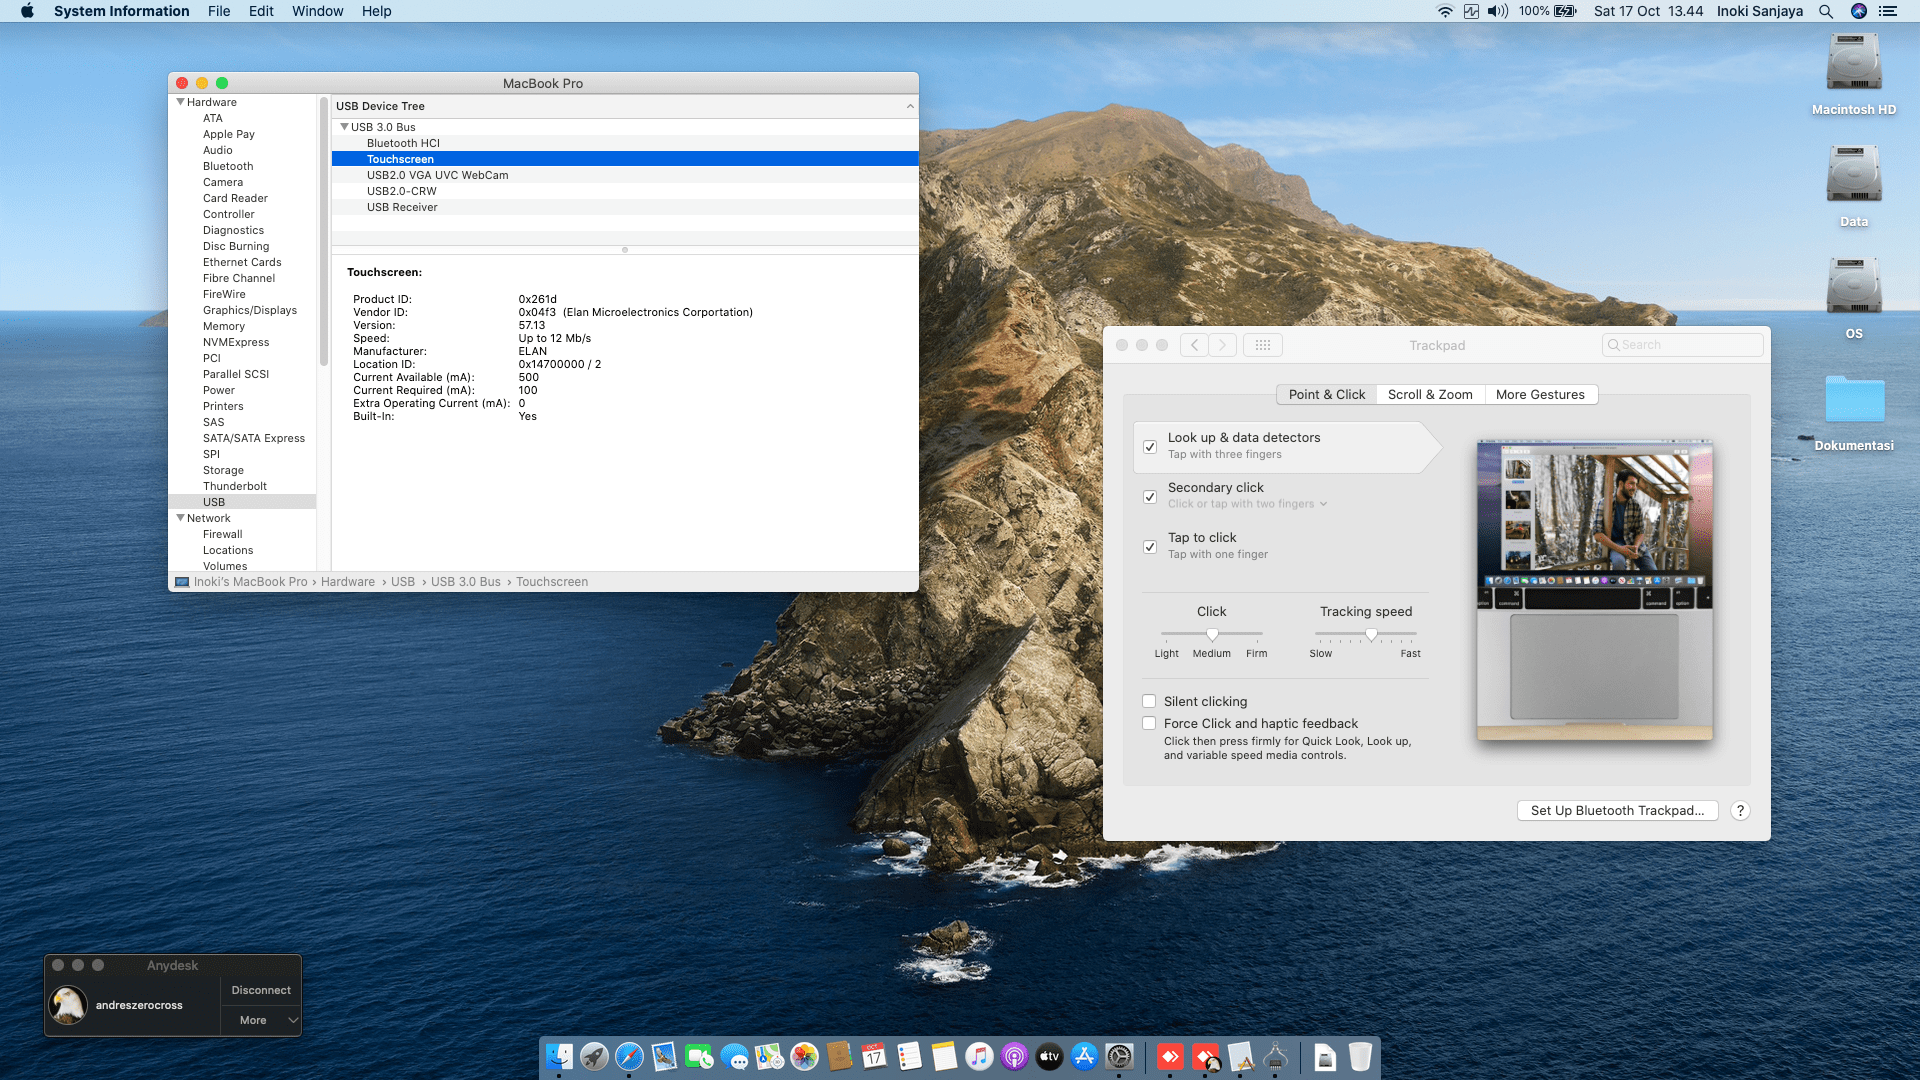Viewport: 1920px width, 1080px height.
Task: Open the Edit menu
Action: point(261,11)
